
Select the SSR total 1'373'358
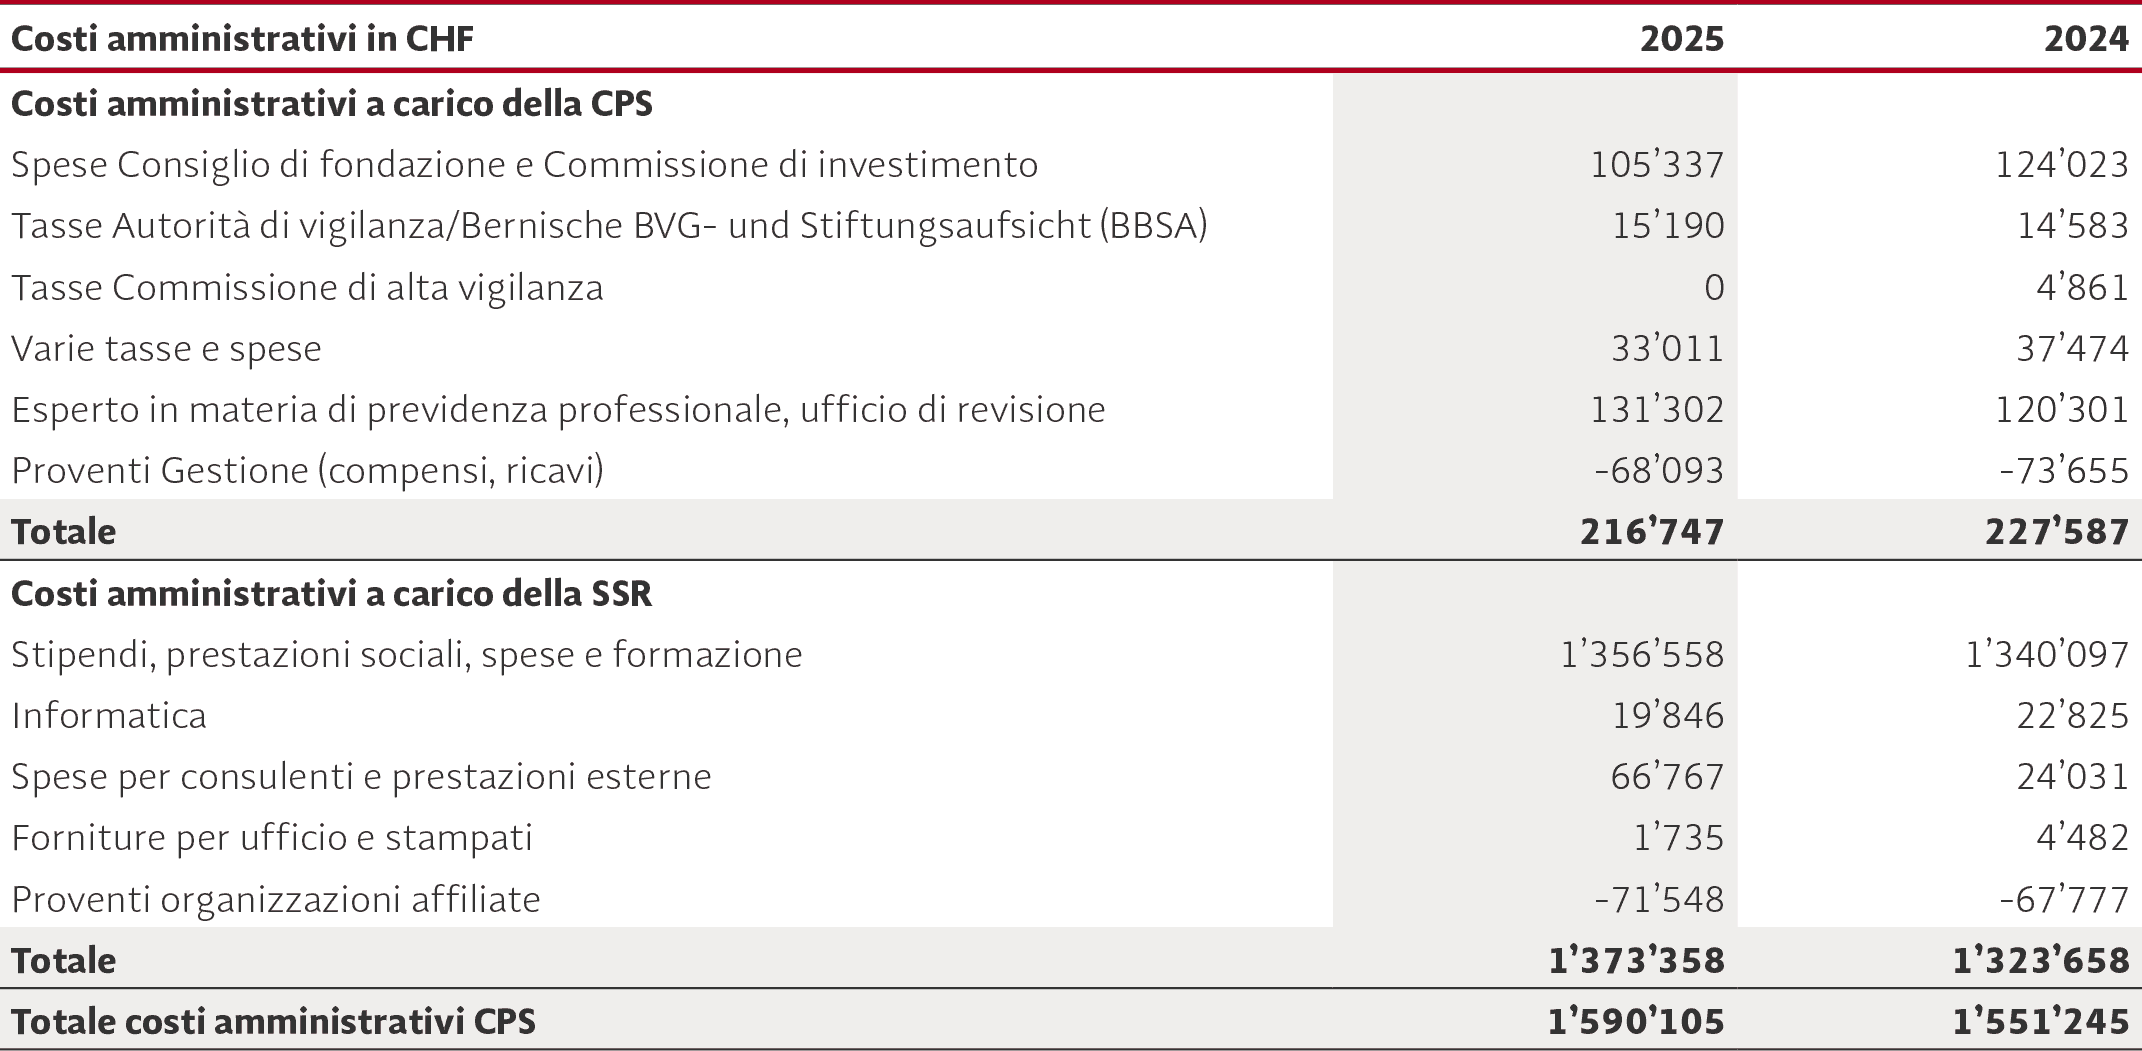pyautogui.click(x=1637, y=961)
